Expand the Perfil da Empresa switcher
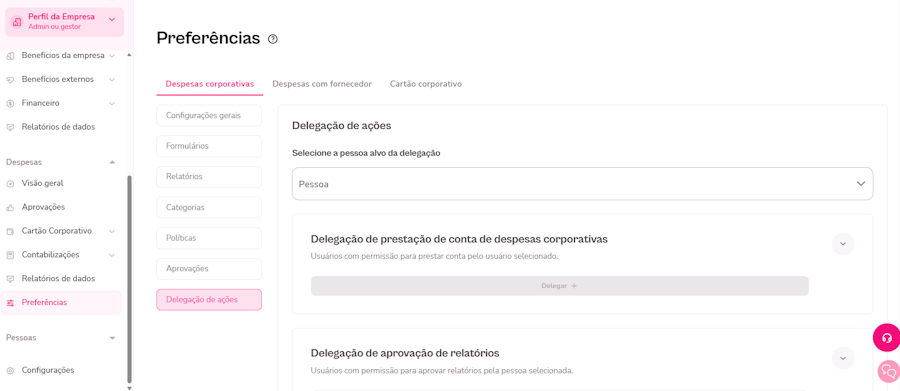This screenshot has width=900, height=391. [112, 20]
